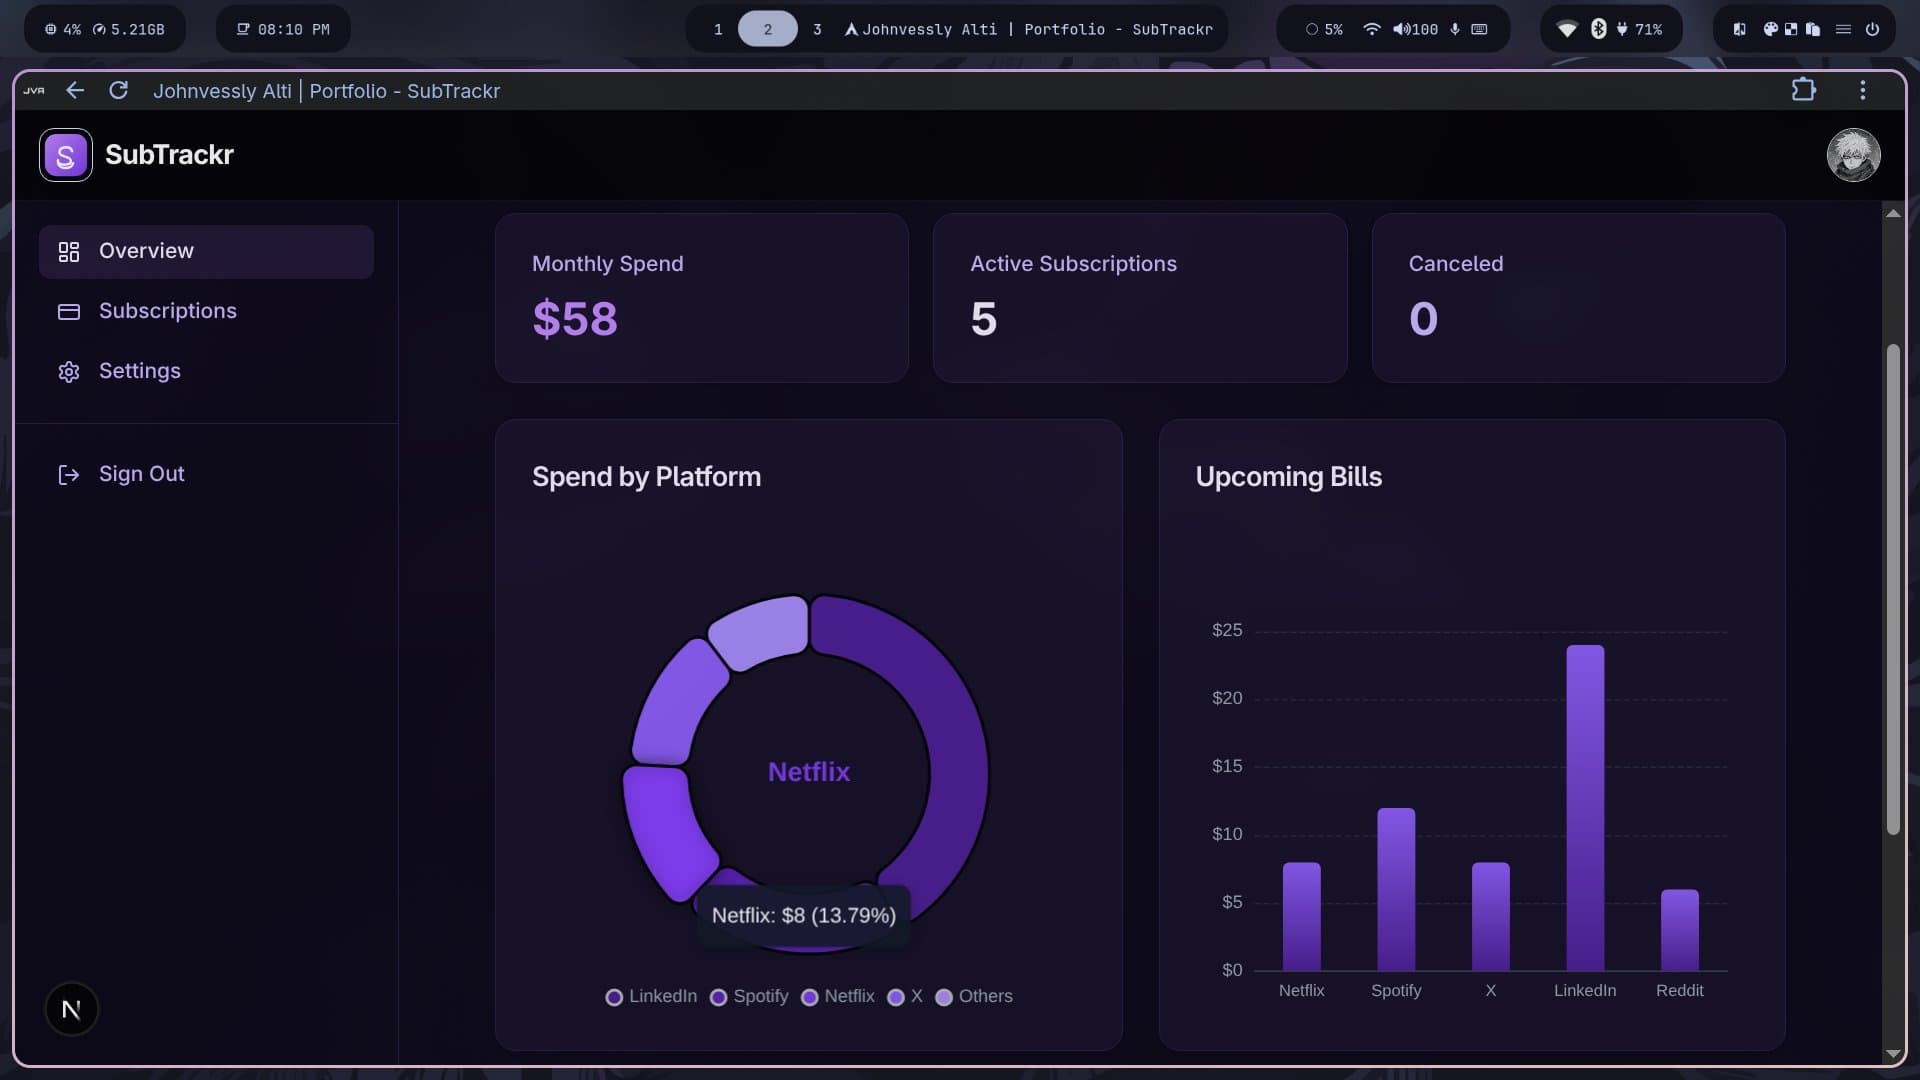Toggle the LinkedIn legend in Spend by Platform
Screen dimensions: 1920x1080
pyautogui.click(x=650, y=996)
